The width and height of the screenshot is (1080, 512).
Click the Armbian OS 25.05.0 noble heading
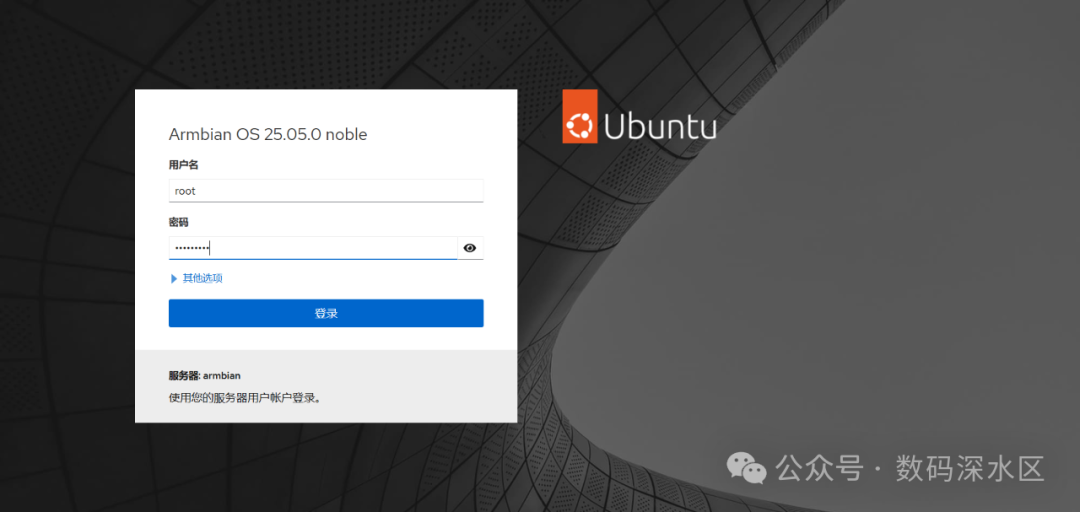coord(268,134)
